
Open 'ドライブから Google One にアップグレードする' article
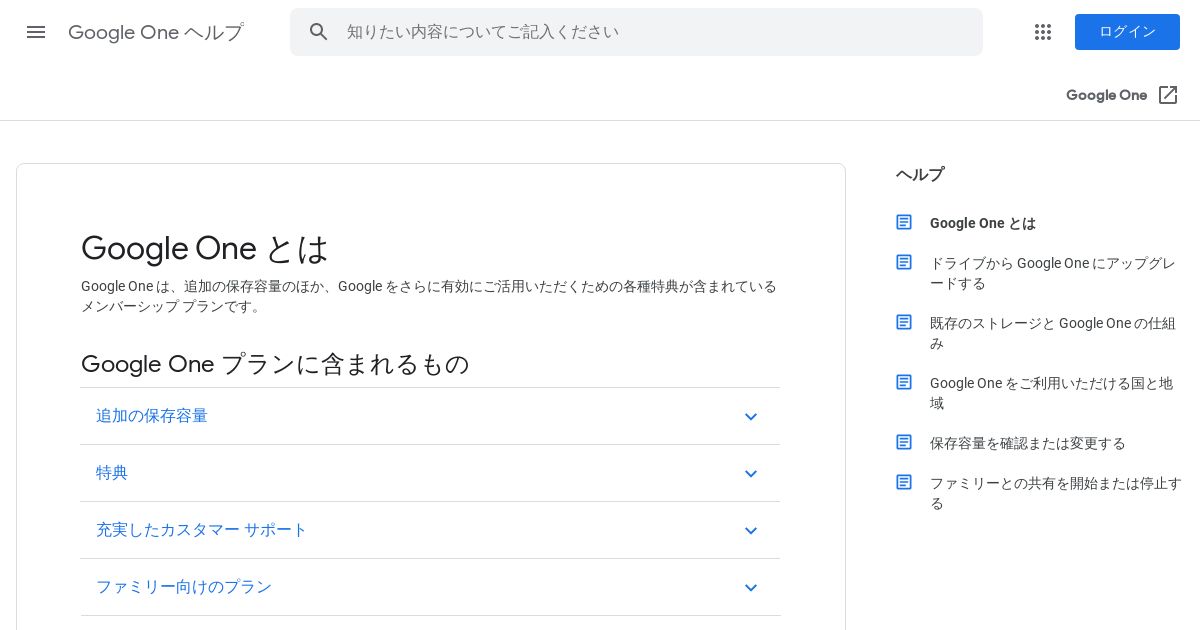pos(1052,273)
